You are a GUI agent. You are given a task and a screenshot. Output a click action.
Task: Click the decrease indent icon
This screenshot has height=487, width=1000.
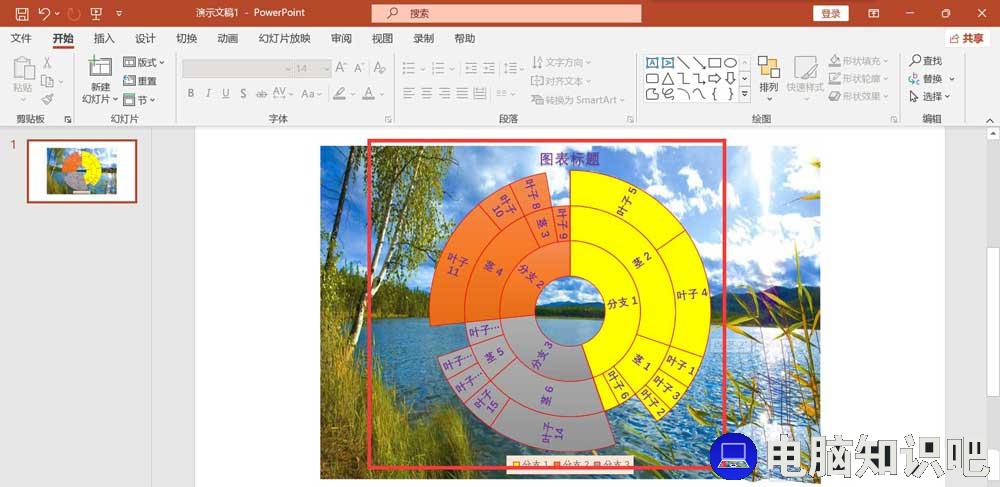pyautogui.click(x=471, y=68)
